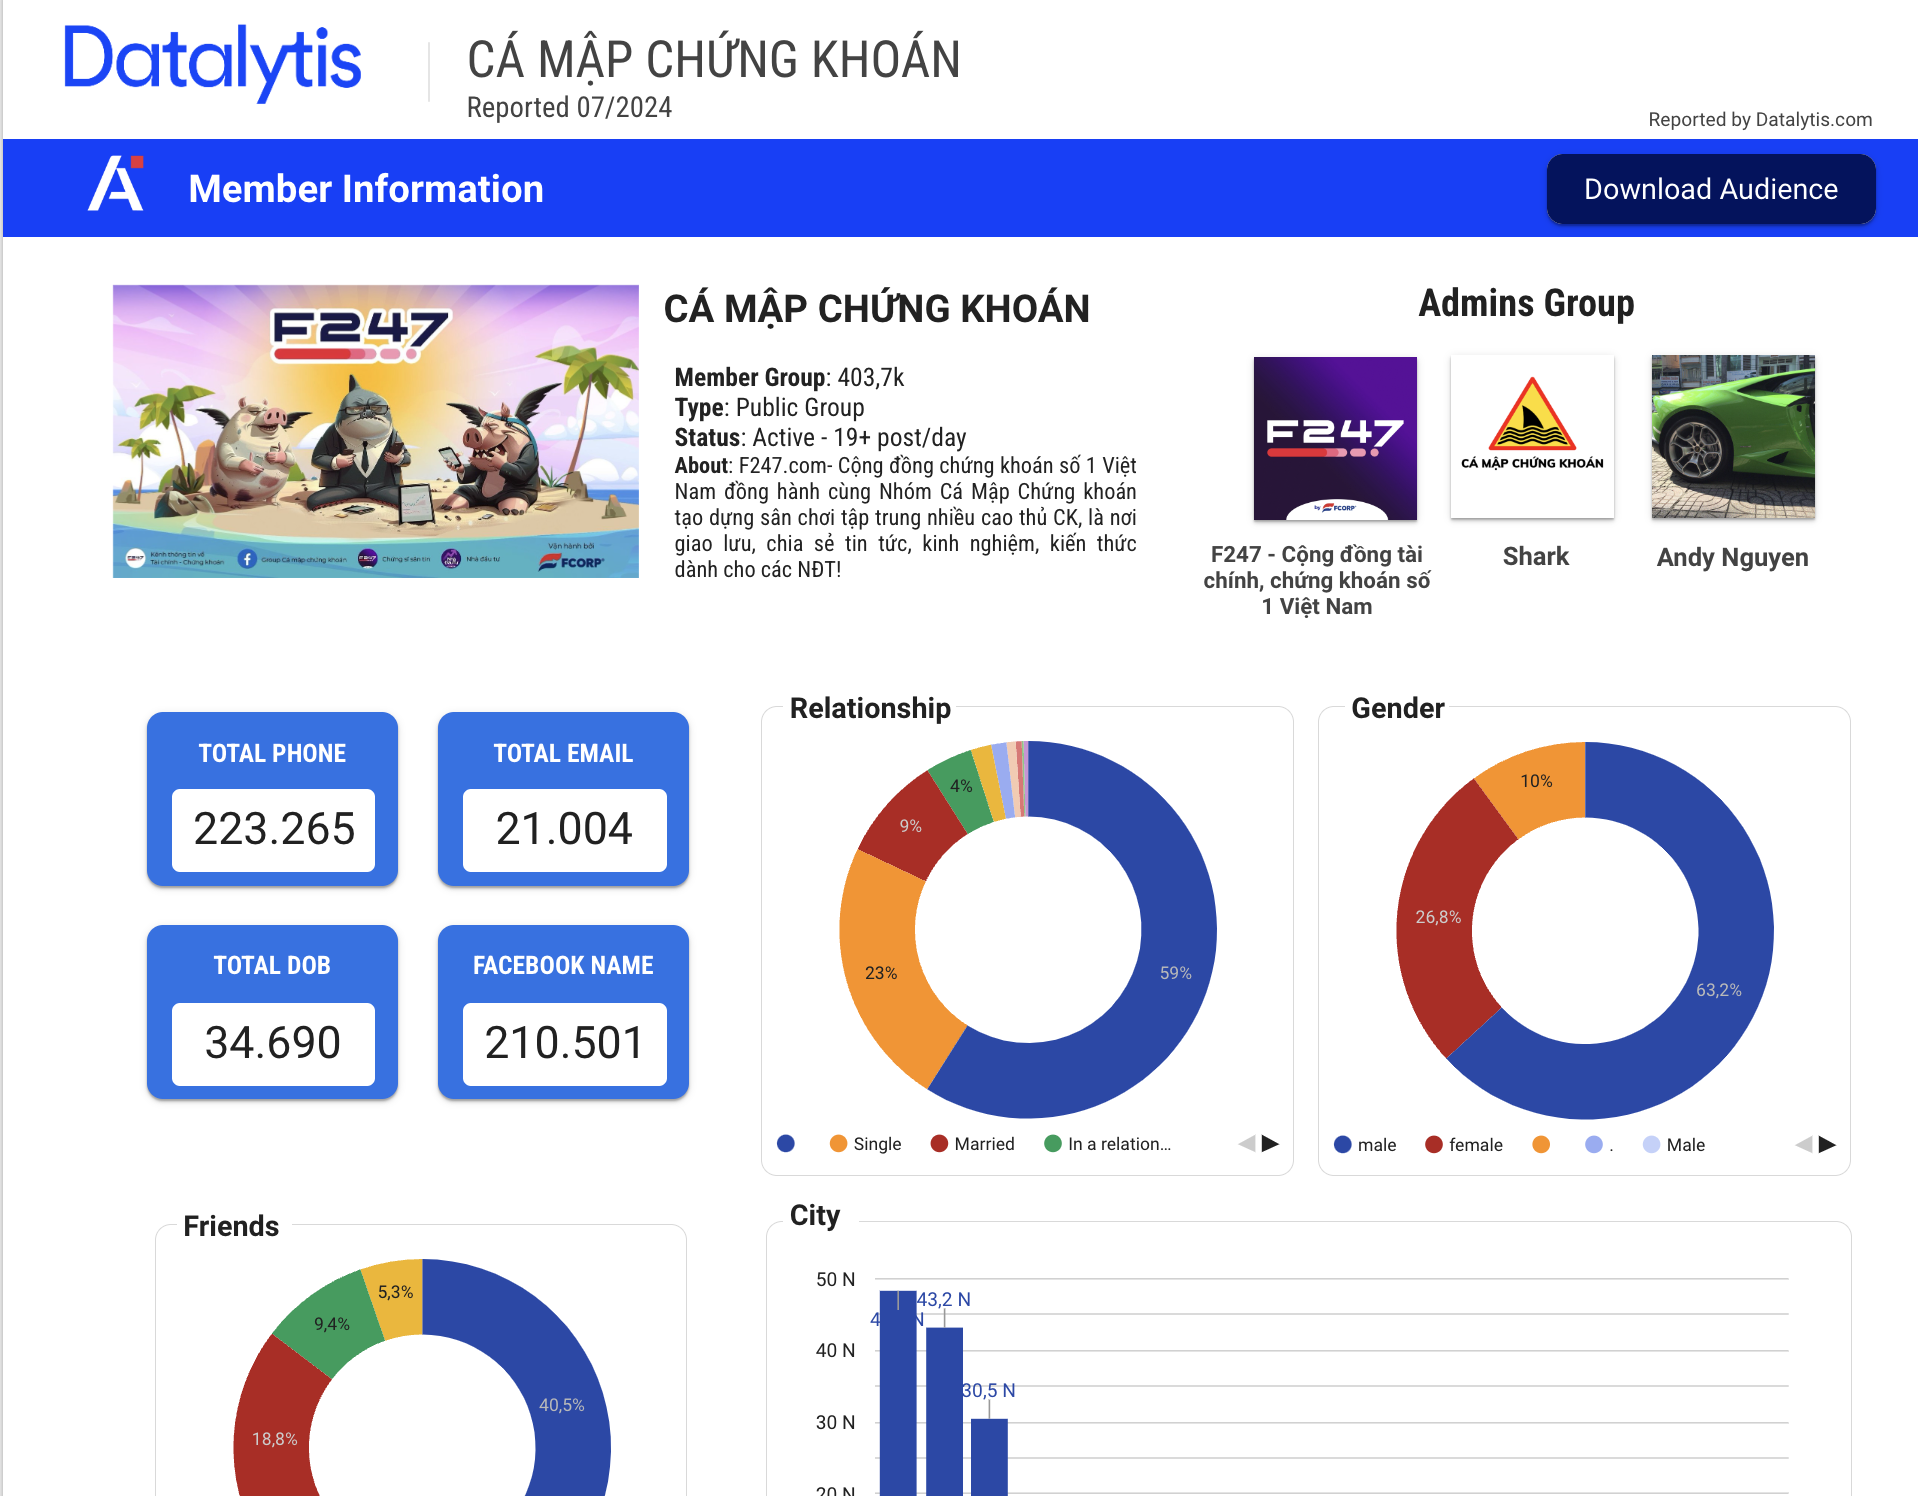Screen dimensions: 1918x1496
Task: Click Reported by Datalytis.com text
Action: pyautogui.click(x=1760, y=119)
